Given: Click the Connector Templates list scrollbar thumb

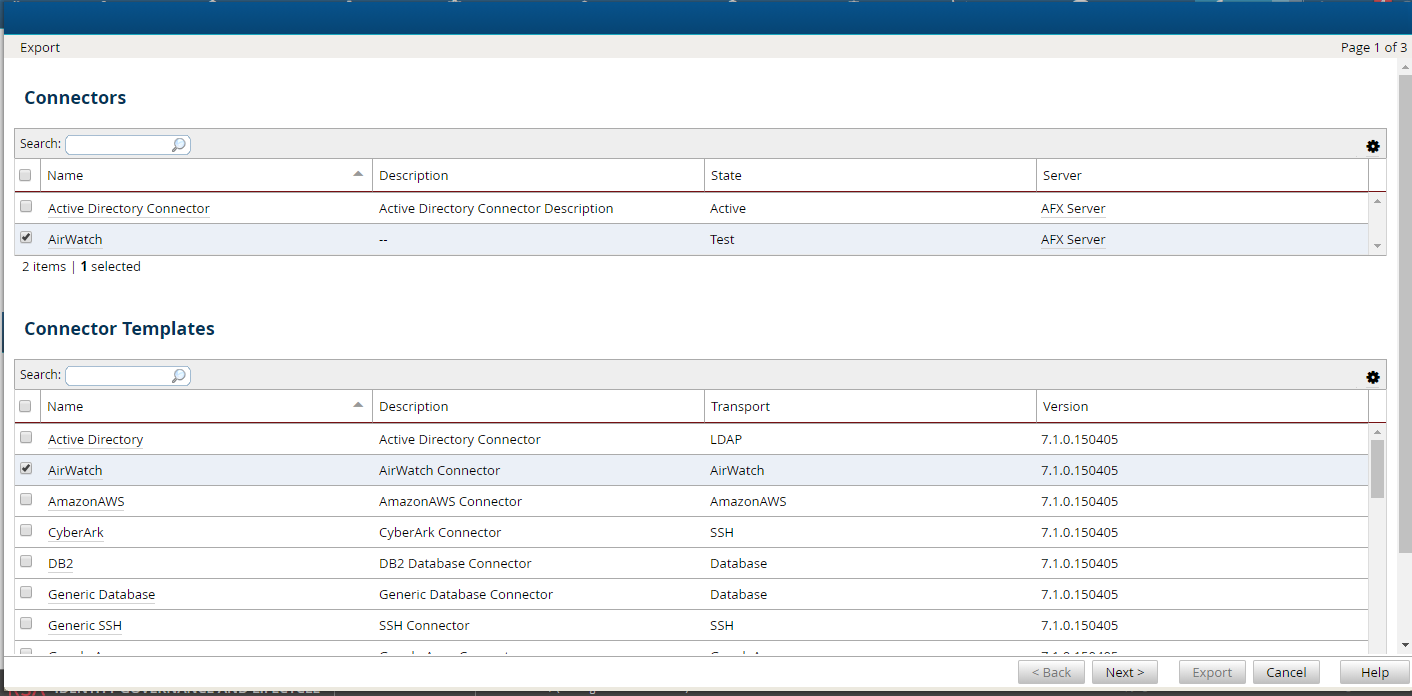Looking at the screenshot, I should tap(1377, 468).
